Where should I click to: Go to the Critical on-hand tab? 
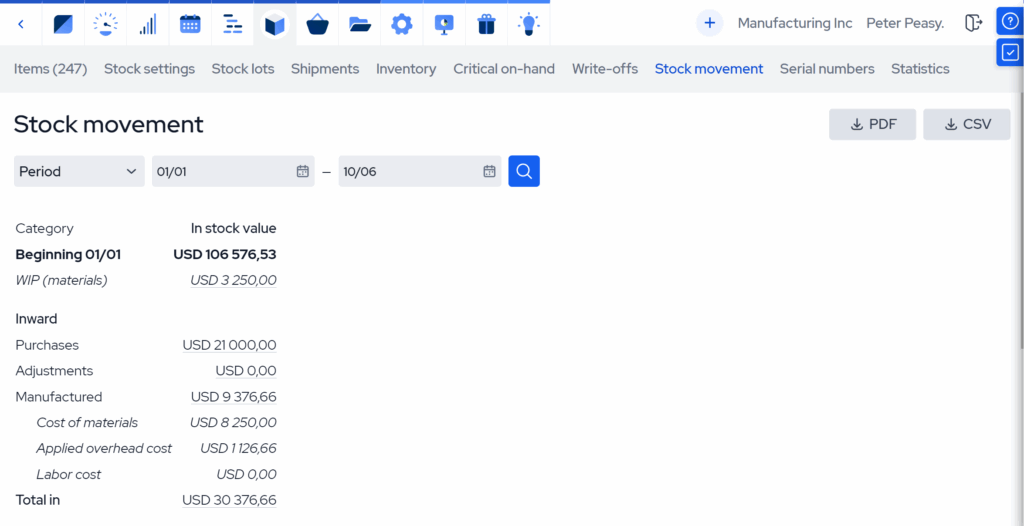pos(504,69)
